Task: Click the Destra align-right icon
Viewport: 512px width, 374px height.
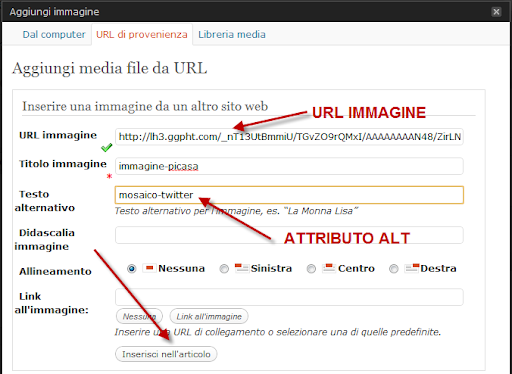Action: (412, 268)
